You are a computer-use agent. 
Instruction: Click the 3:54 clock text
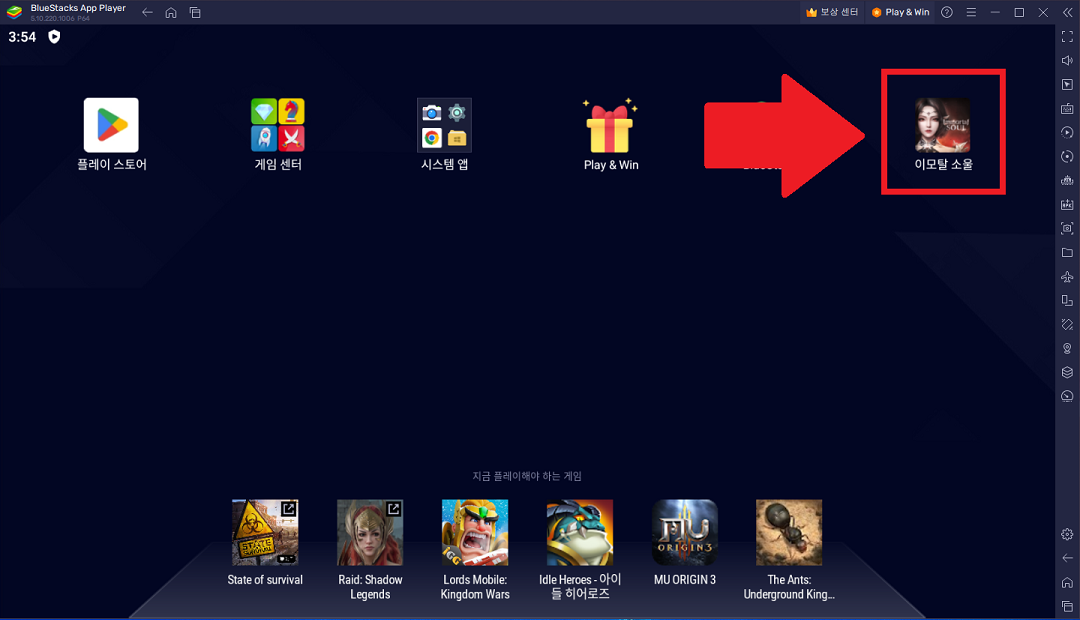(22, 37)
